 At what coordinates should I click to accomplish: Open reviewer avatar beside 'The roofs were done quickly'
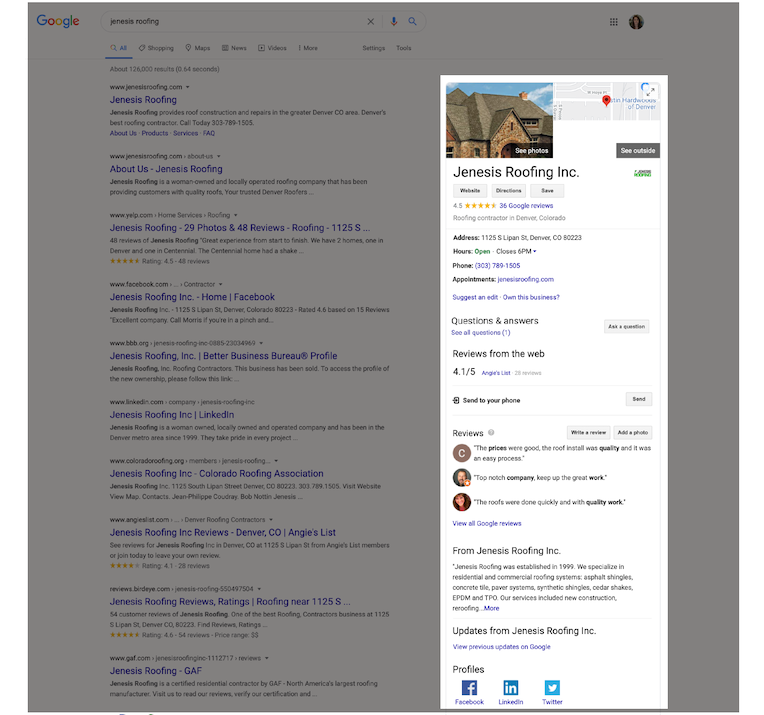click(461, 502)
